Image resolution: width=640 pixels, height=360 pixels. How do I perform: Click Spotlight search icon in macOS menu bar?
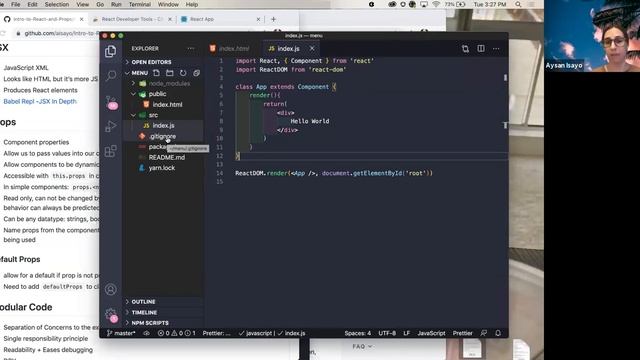(518, 4)
